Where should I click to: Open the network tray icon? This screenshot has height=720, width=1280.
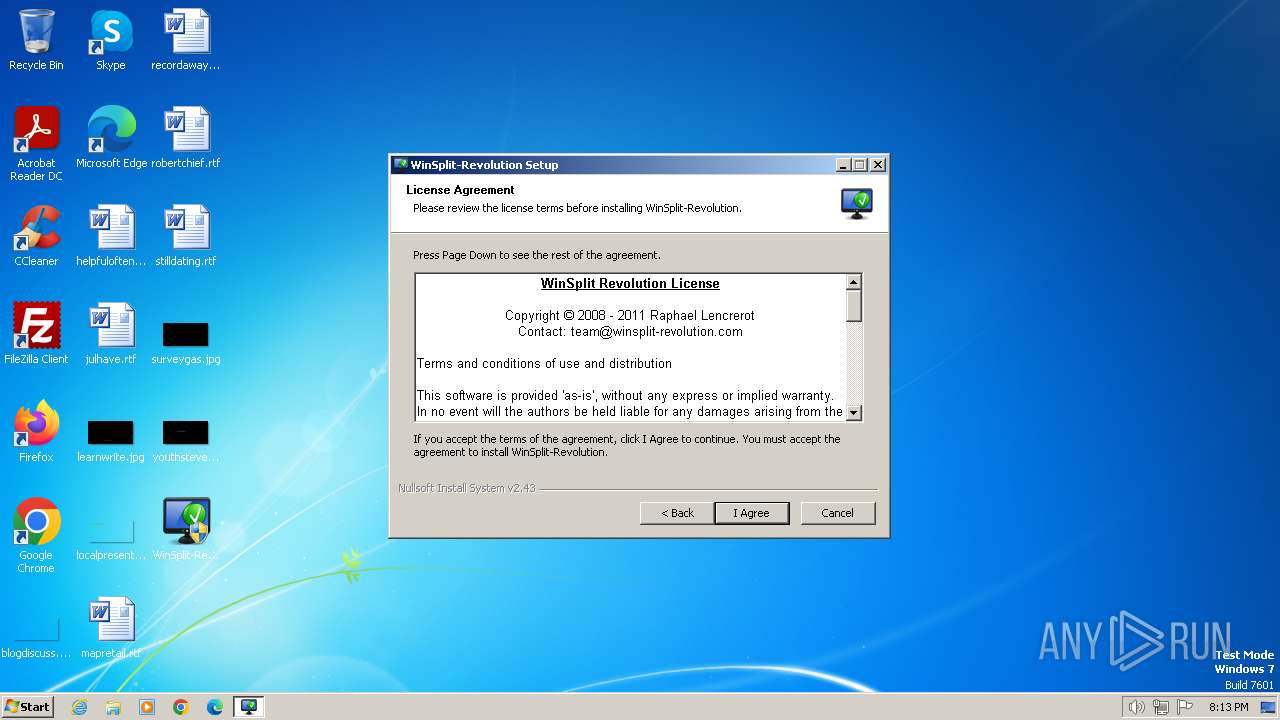(x=1161, y=707)
